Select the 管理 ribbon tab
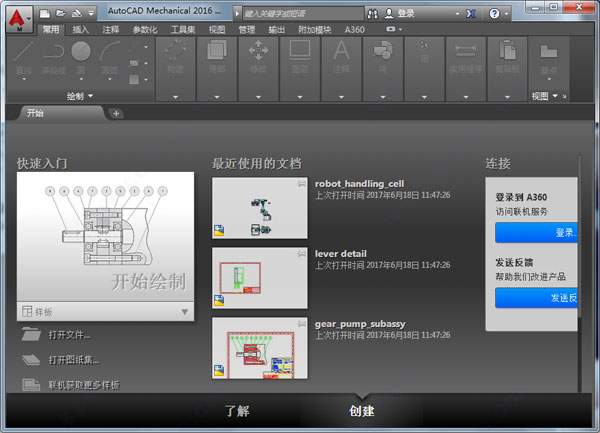Screen dimensions: 600x433 point(247,29)
